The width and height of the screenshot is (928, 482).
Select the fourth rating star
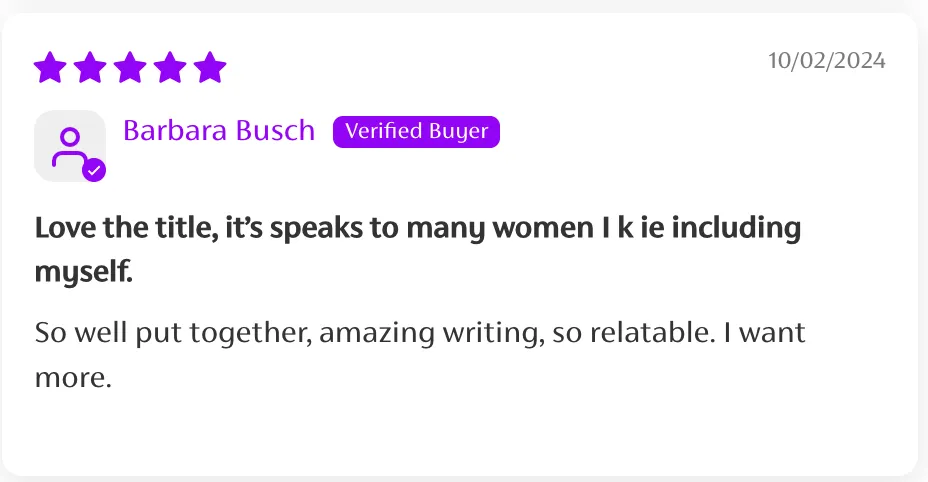170,68
